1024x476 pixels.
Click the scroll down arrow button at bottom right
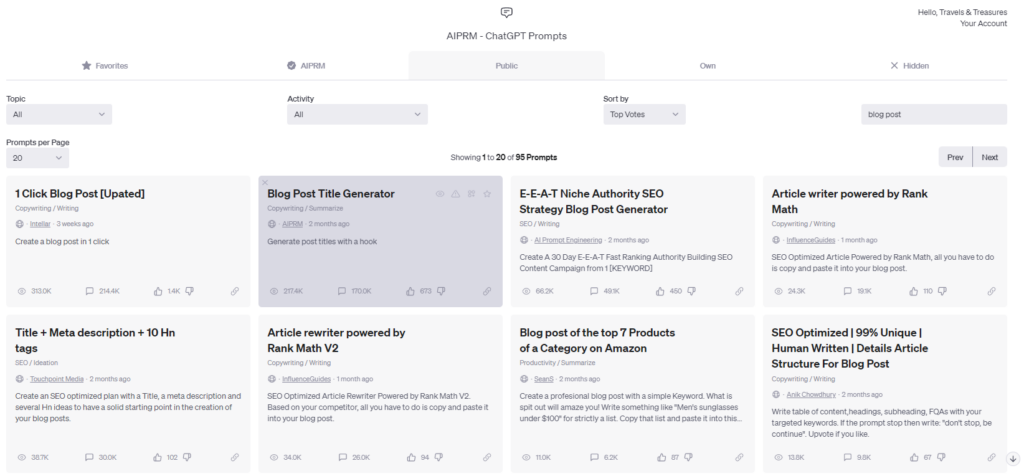[x=1013, y=458]
